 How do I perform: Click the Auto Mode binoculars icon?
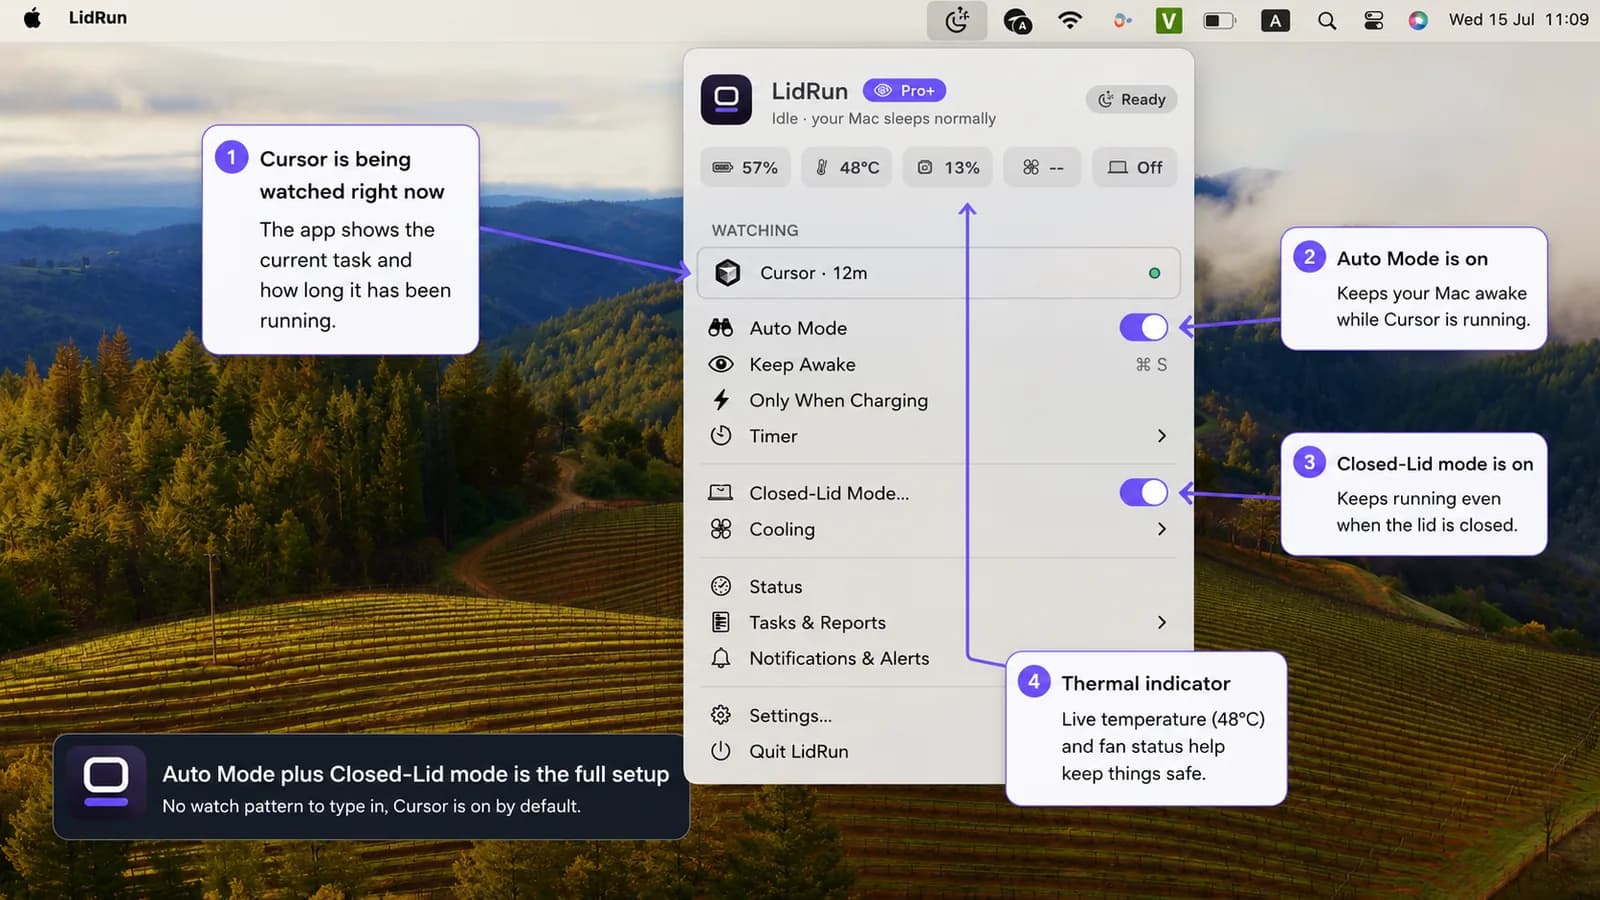click(x=721, y=328)
